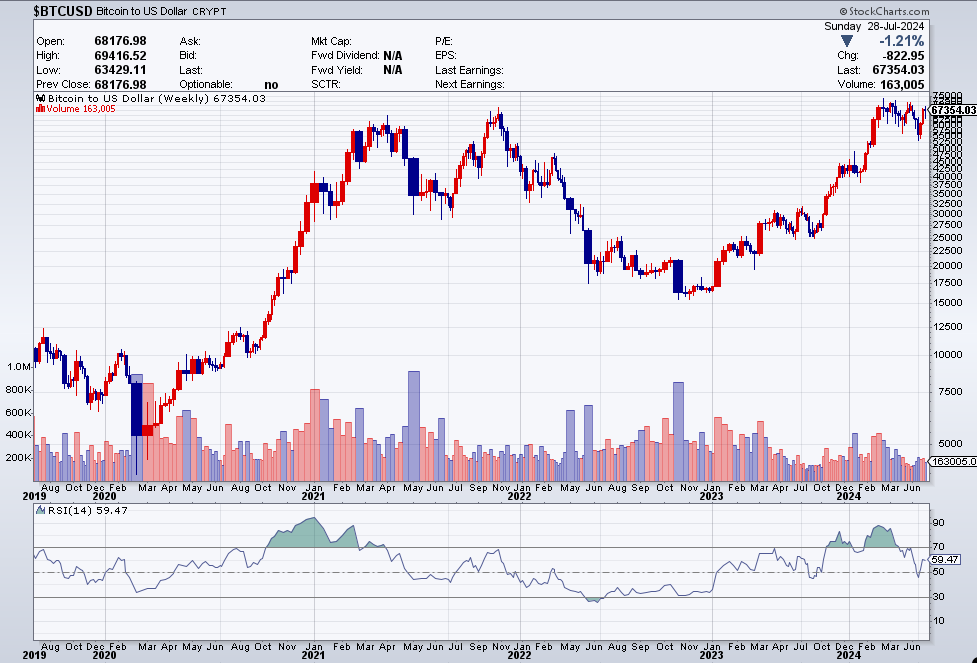Click the 70 overbought label on the RSI axis
977x663 pixels.
pyautogui.click(x=938, y=547)
